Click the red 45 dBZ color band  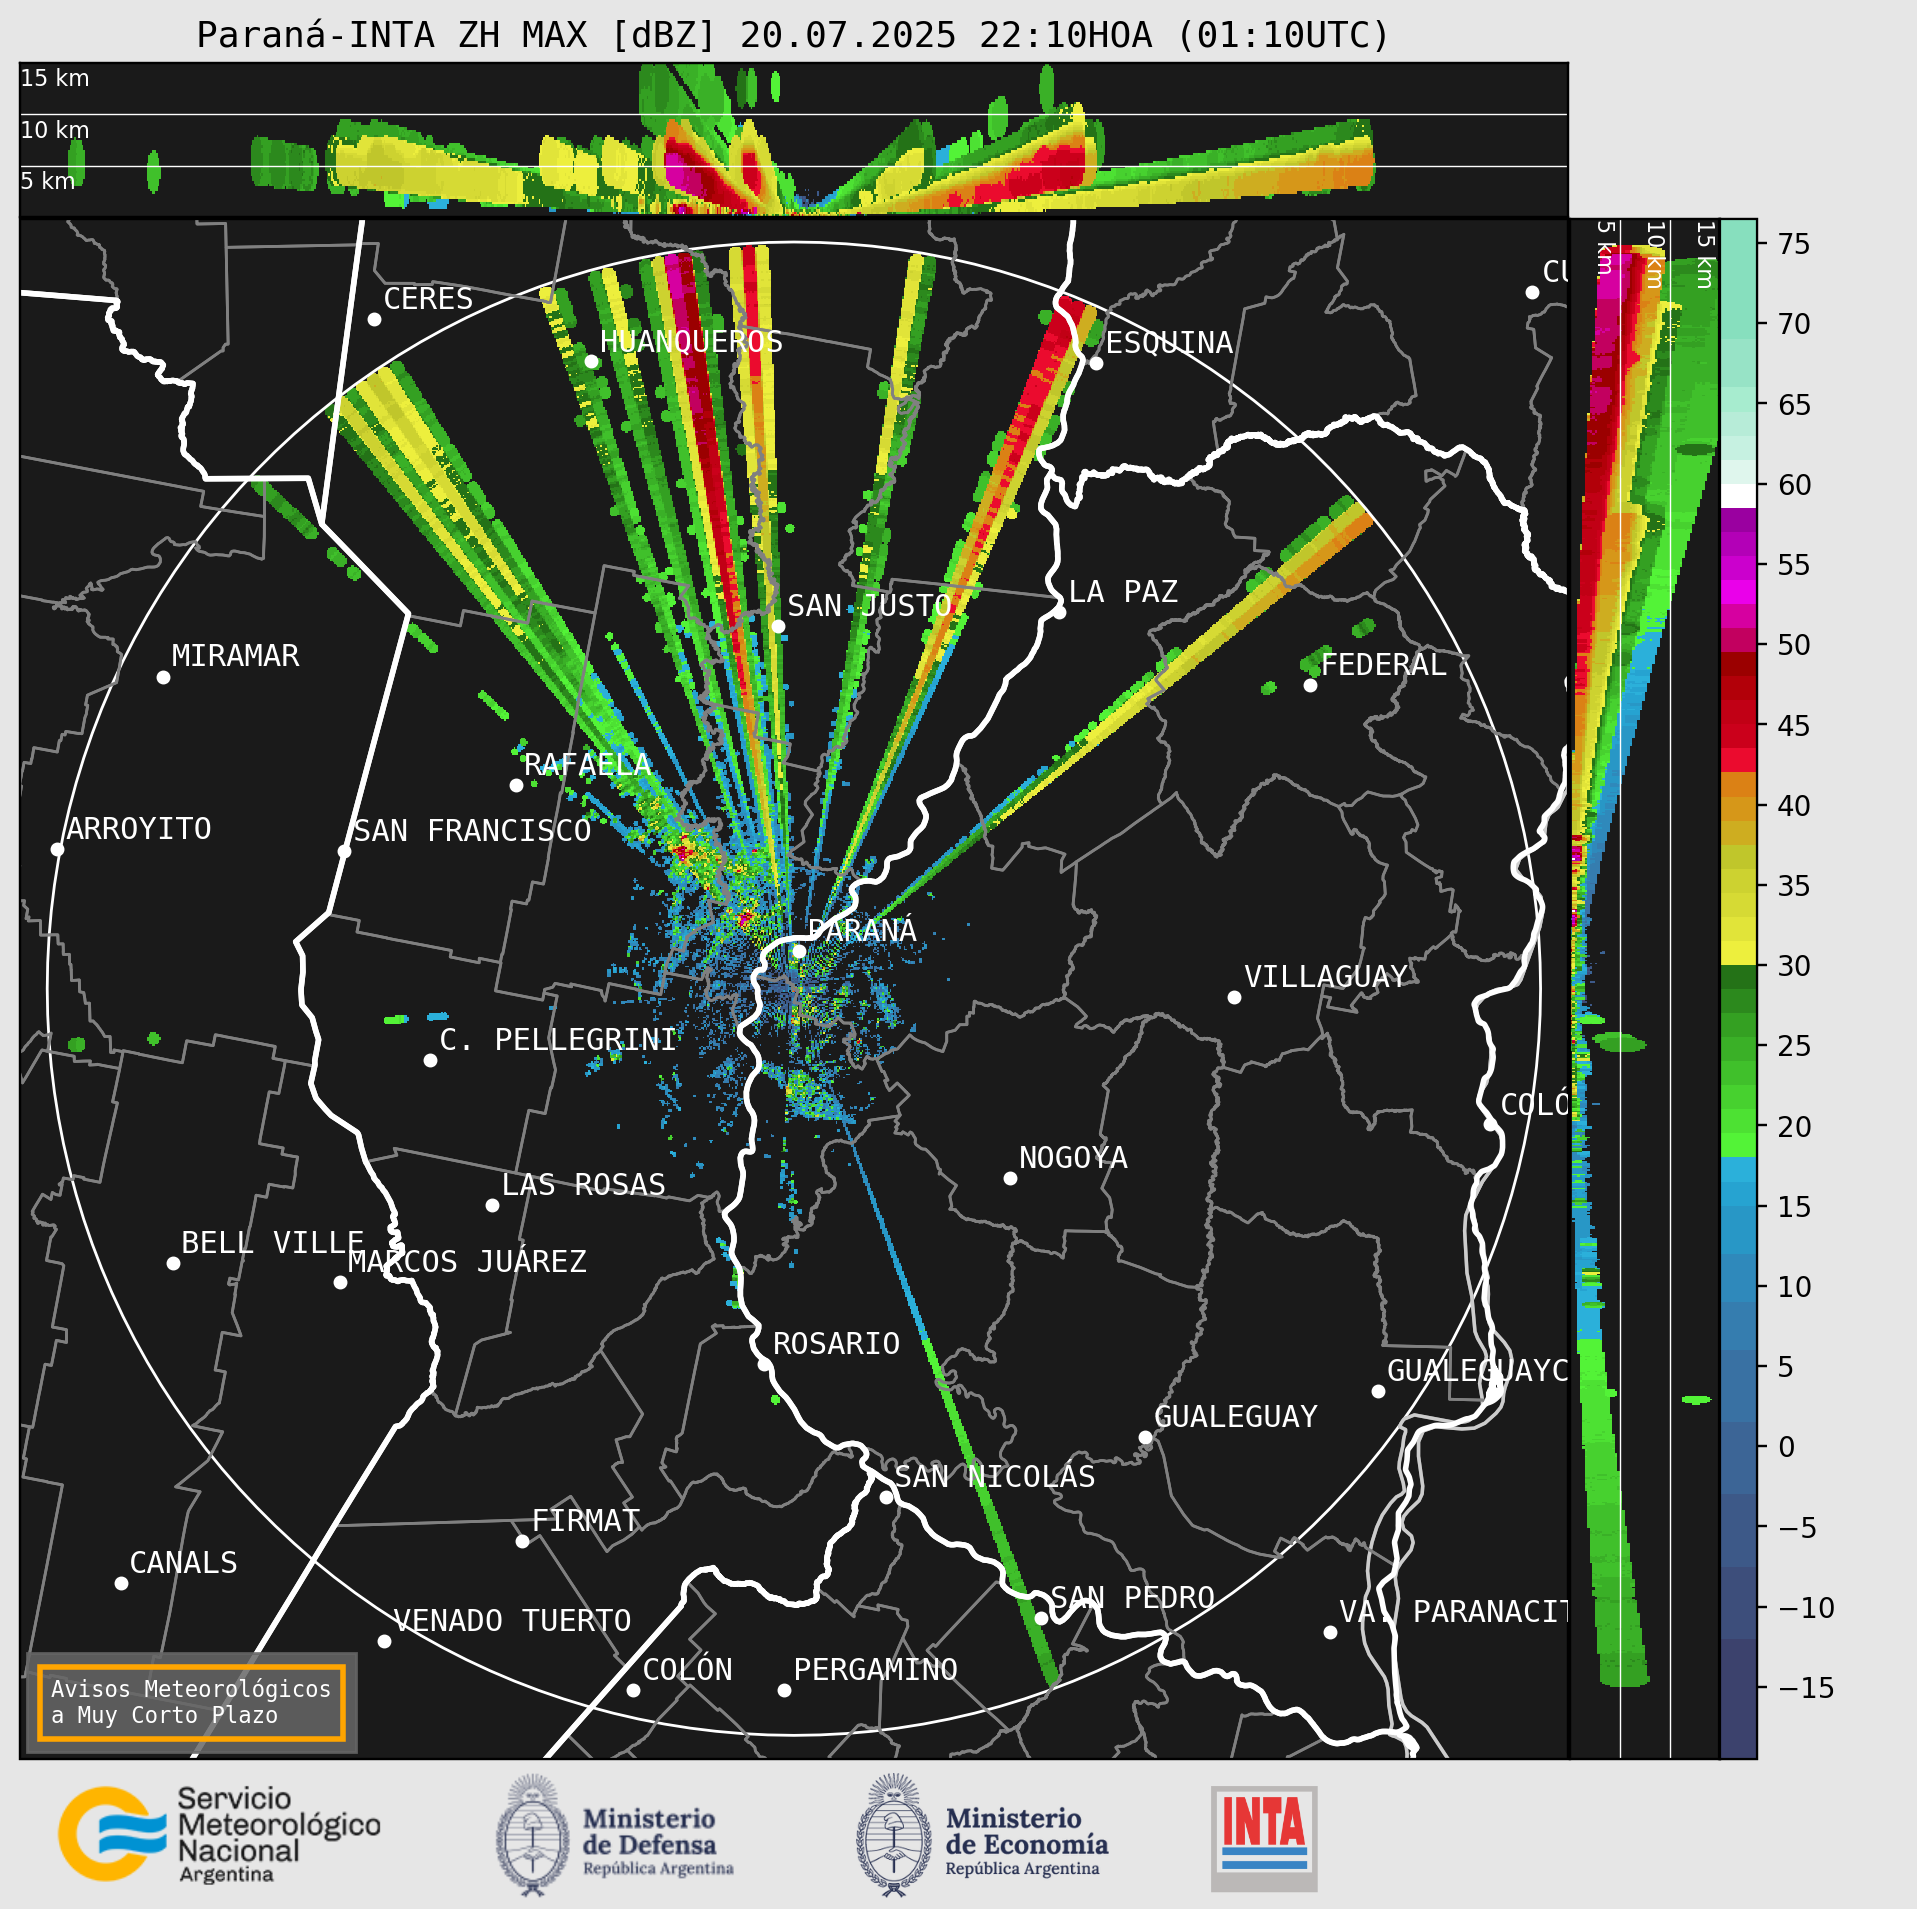click(x=1739, y=725)
